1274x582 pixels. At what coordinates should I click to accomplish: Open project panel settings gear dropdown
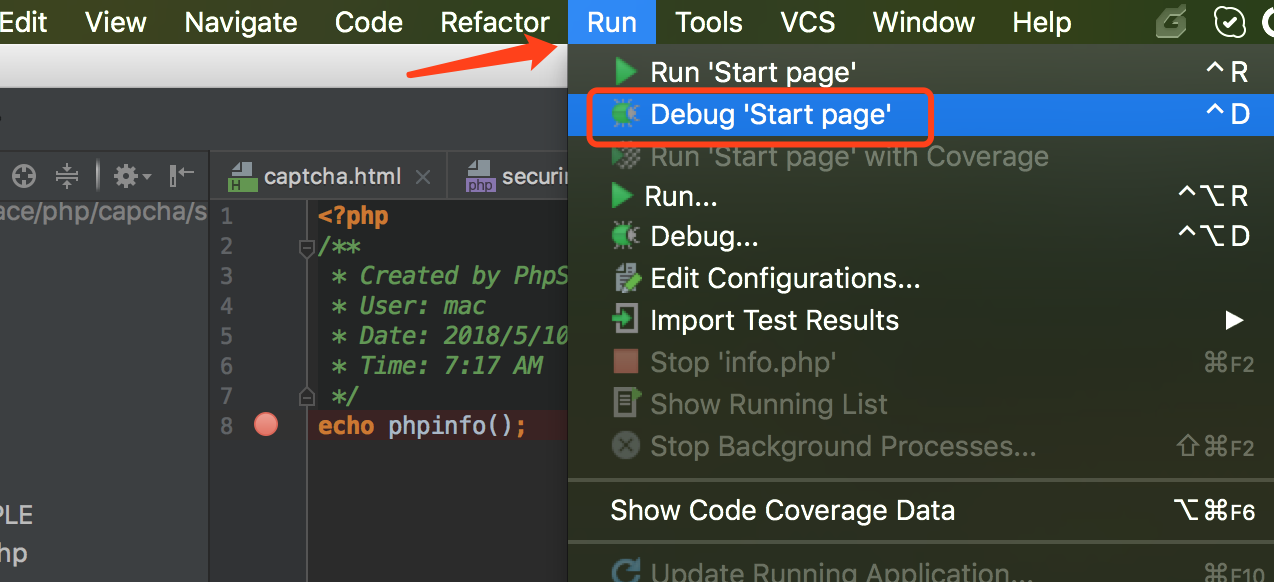coord(131,177)
